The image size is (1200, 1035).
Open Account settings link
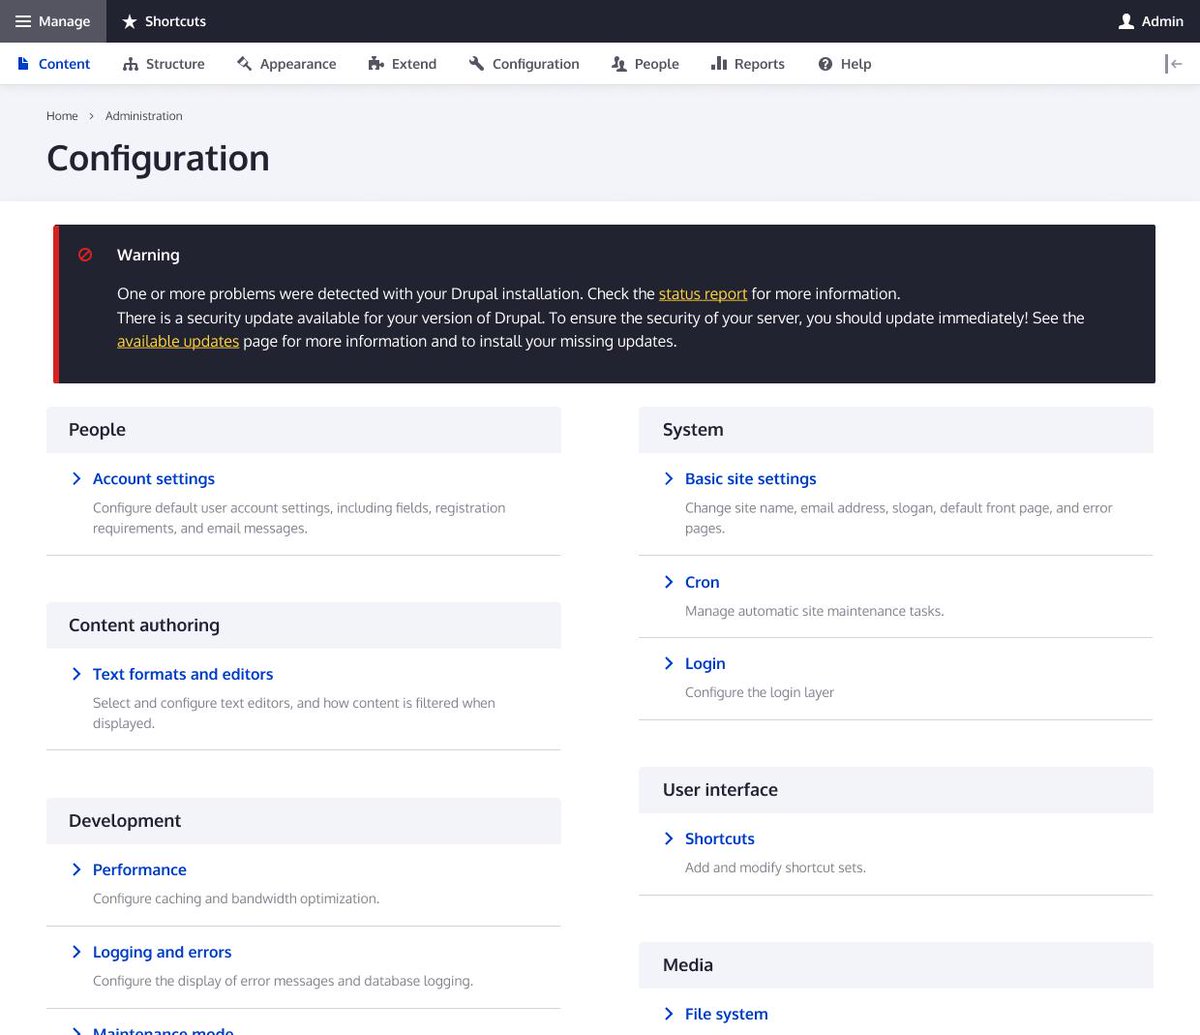tap(154, 479)
